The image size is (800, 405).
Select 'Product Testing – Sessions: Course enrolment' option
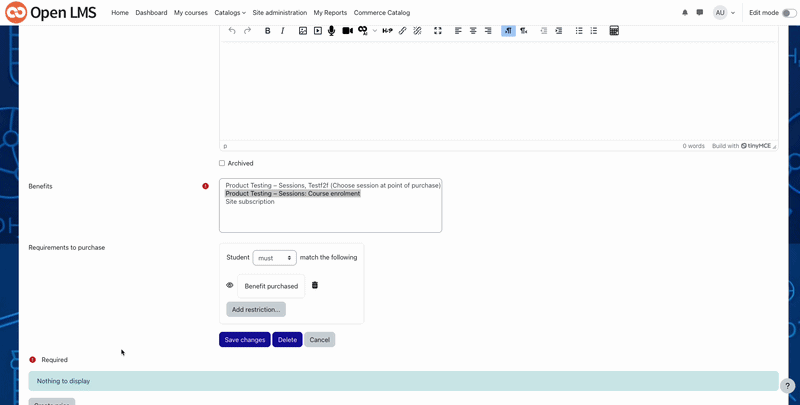[x=293, y=194]
